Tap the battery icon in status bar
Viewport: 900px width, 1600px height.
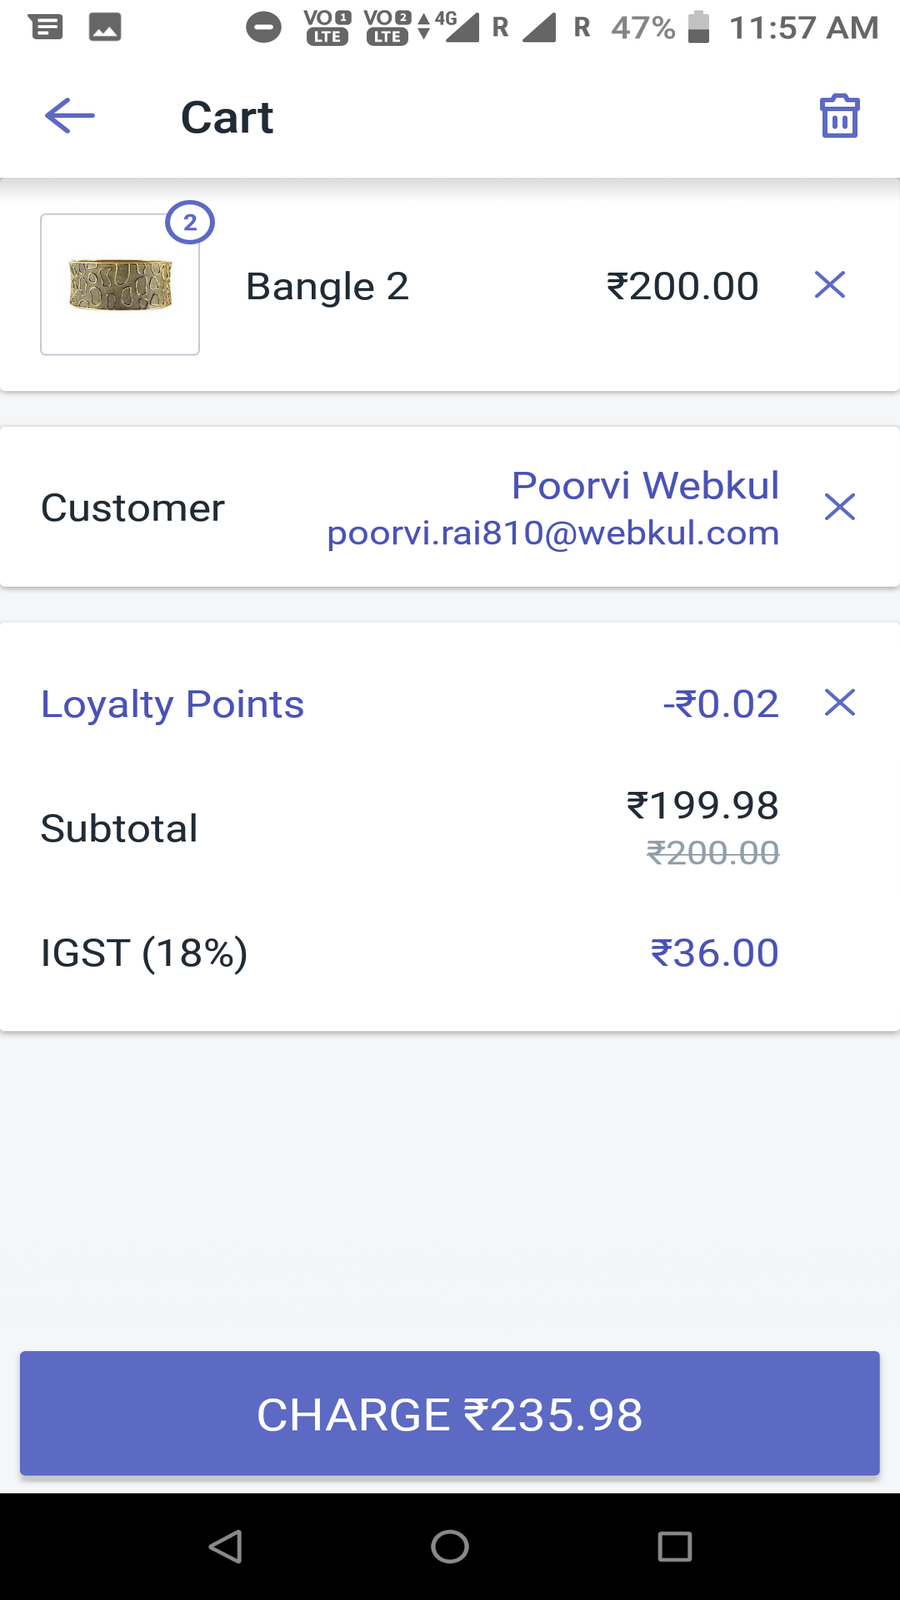699,27
